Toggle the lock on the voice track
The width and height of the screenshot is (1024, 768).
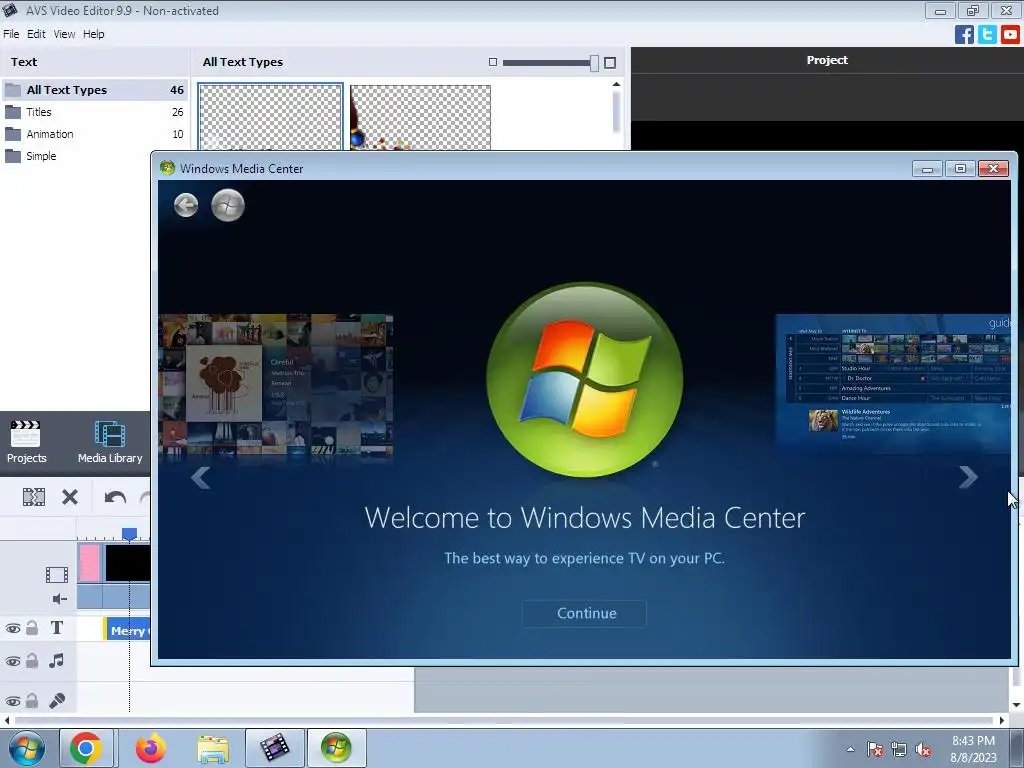point(32,701)
